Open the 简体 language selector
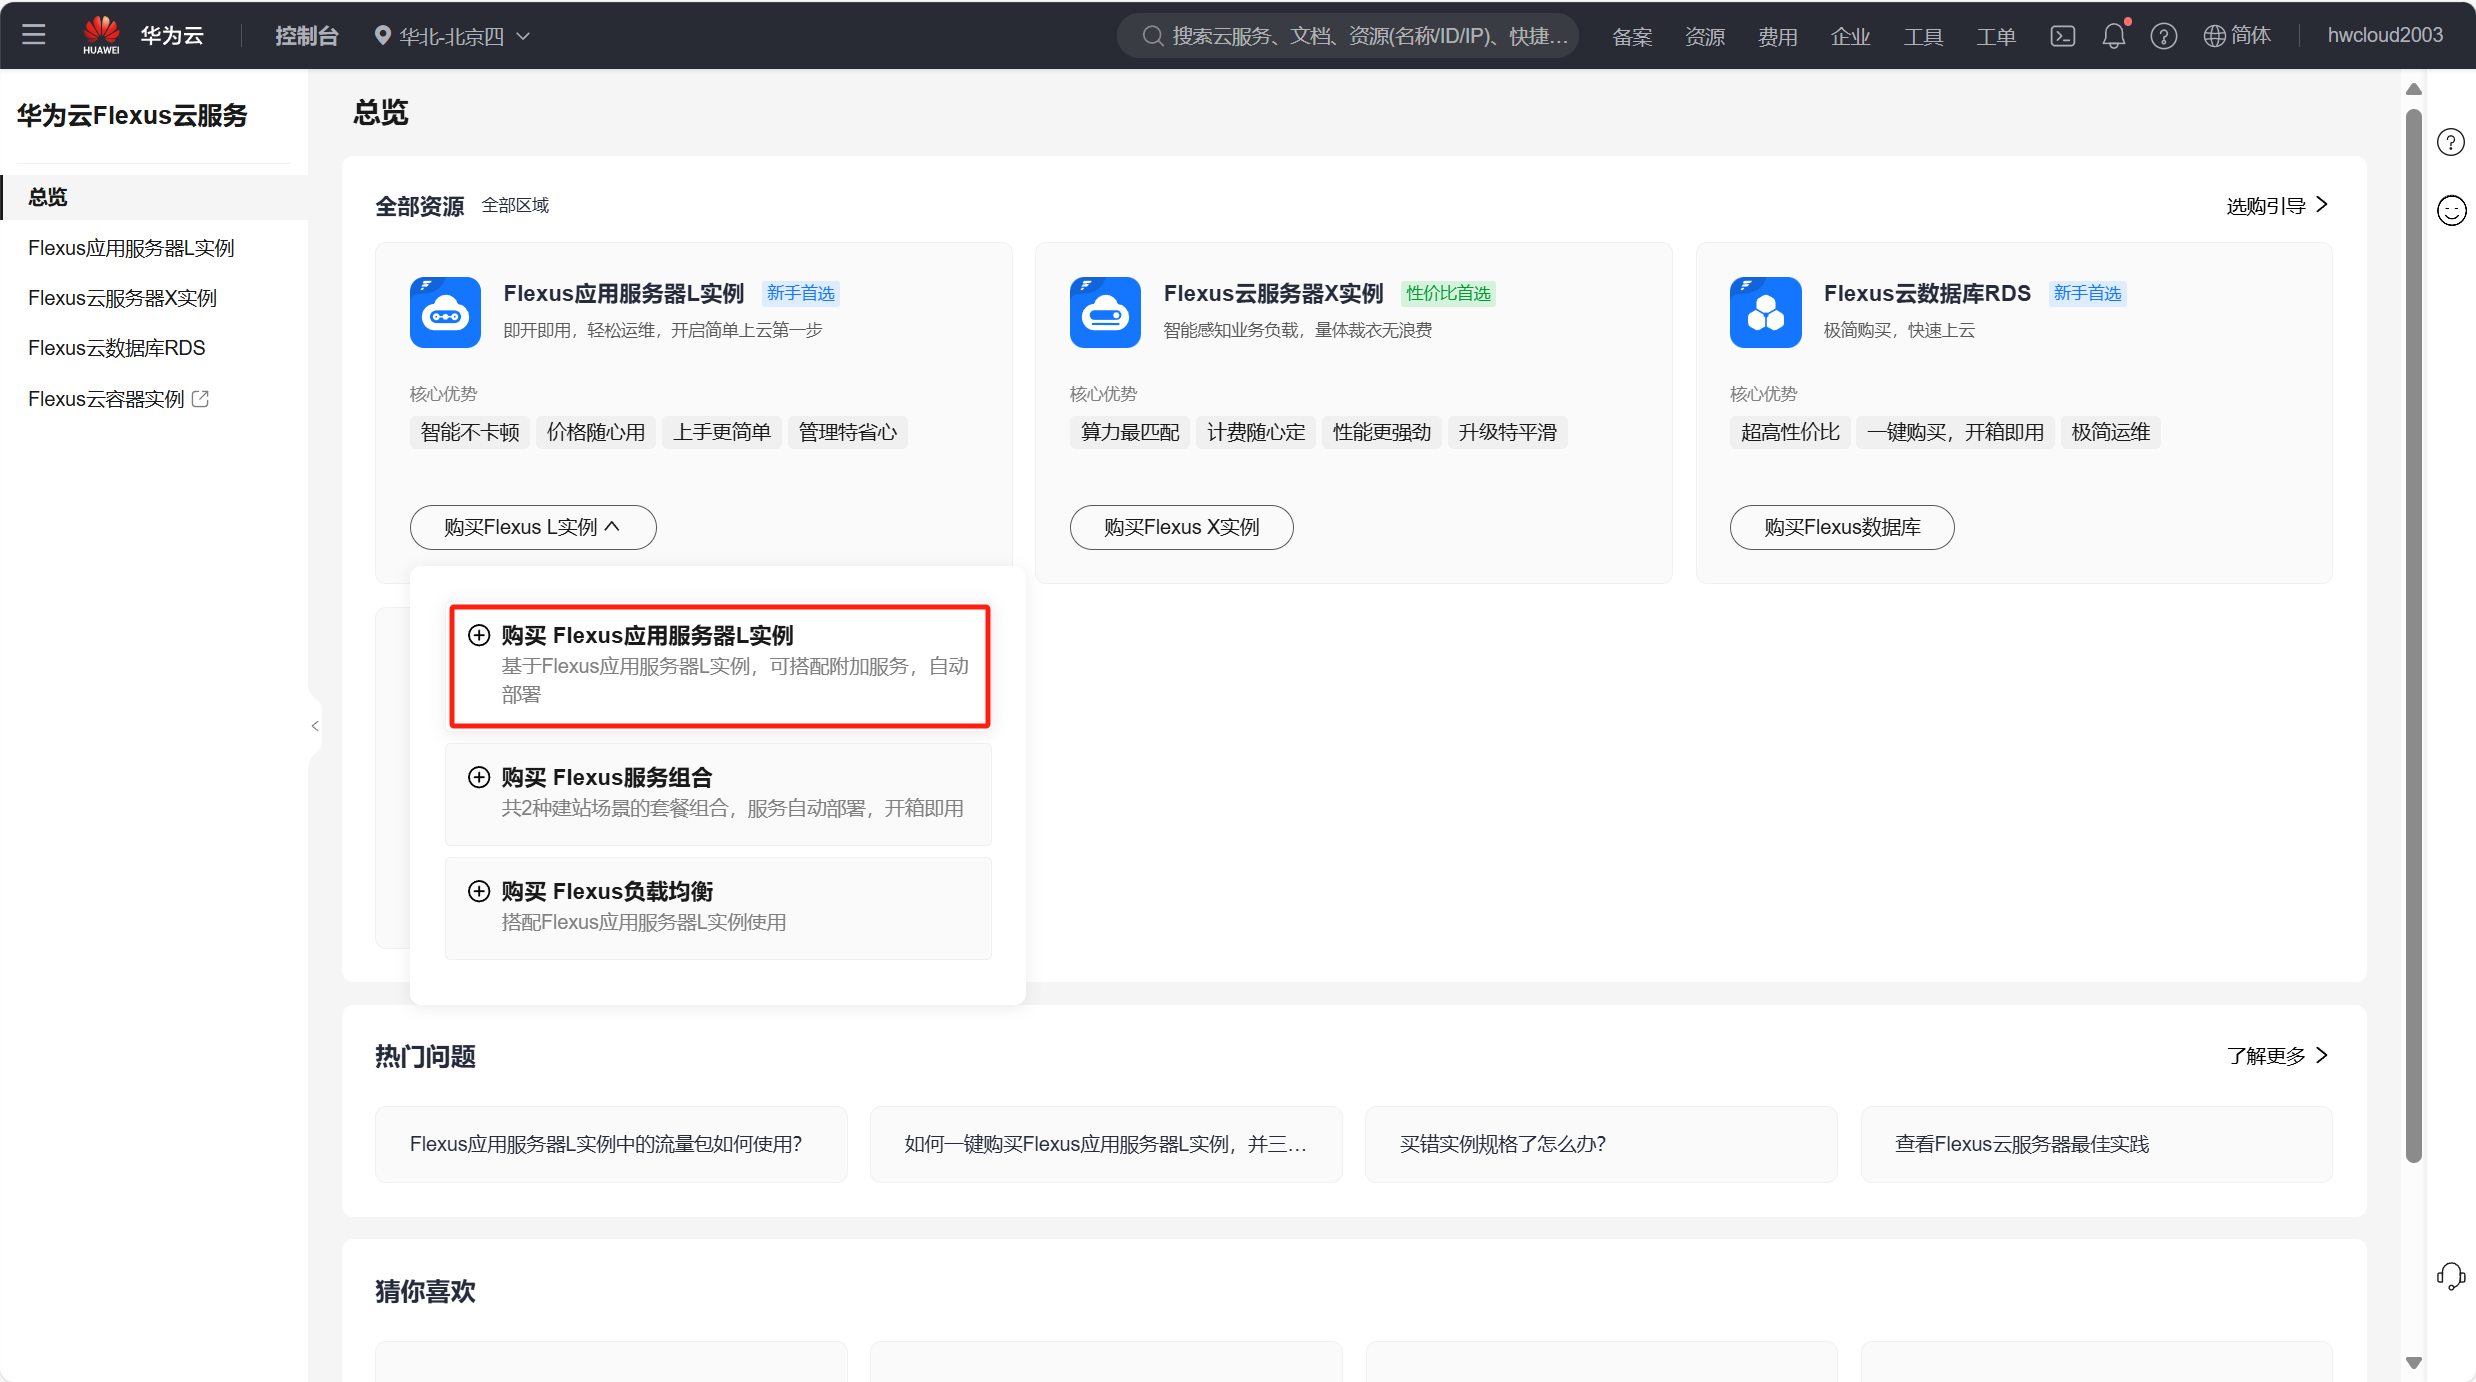 pos(2237,36)
